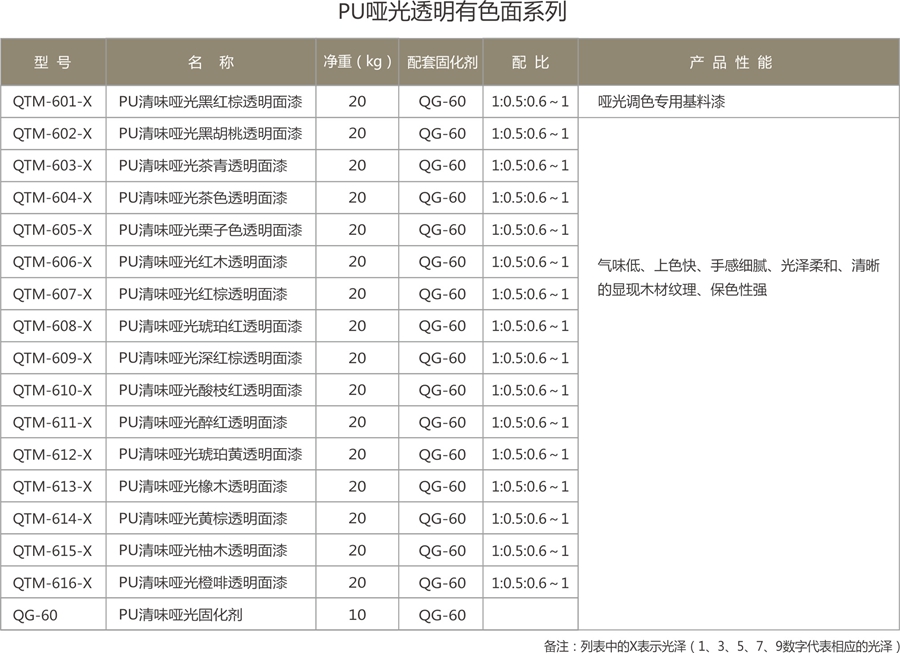Click product name PU清味哑光黑胡桃透明面漆

point(210,133)
